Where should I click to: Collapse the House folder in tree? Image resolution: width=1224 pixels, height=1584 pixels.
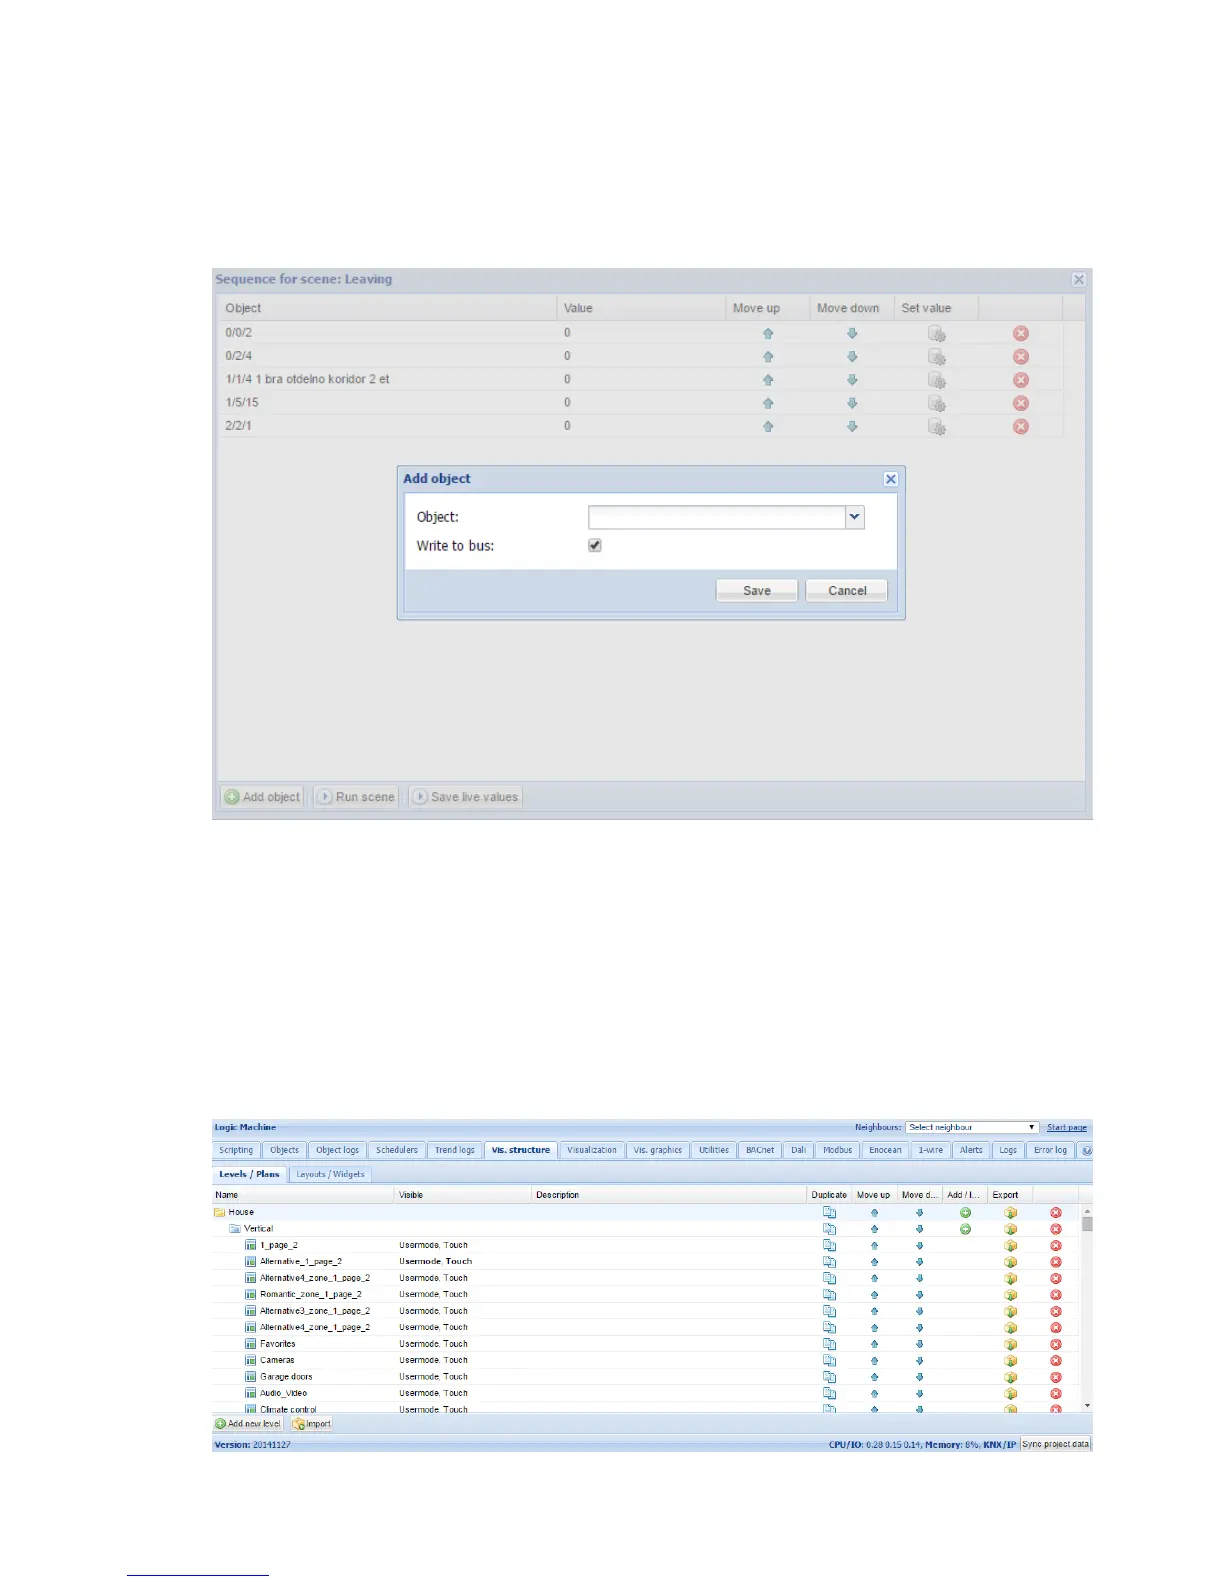(219, 1212)
